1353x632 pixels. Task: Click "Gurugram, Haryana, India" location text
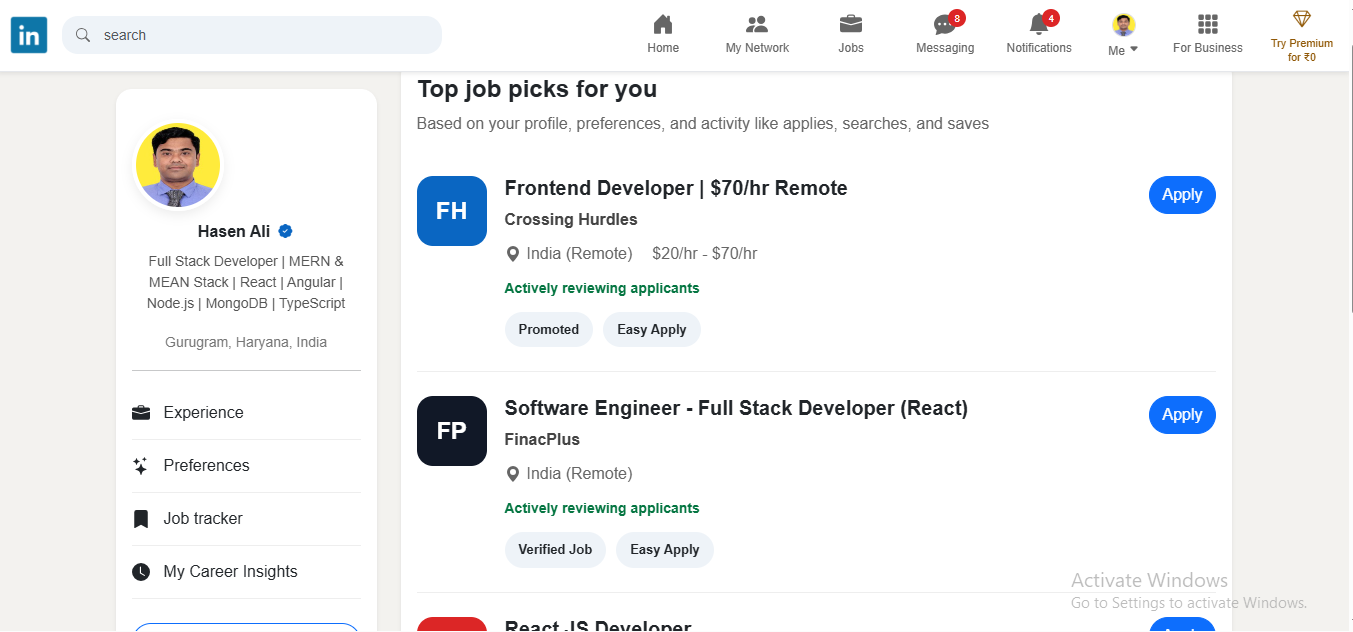(246, 342)
